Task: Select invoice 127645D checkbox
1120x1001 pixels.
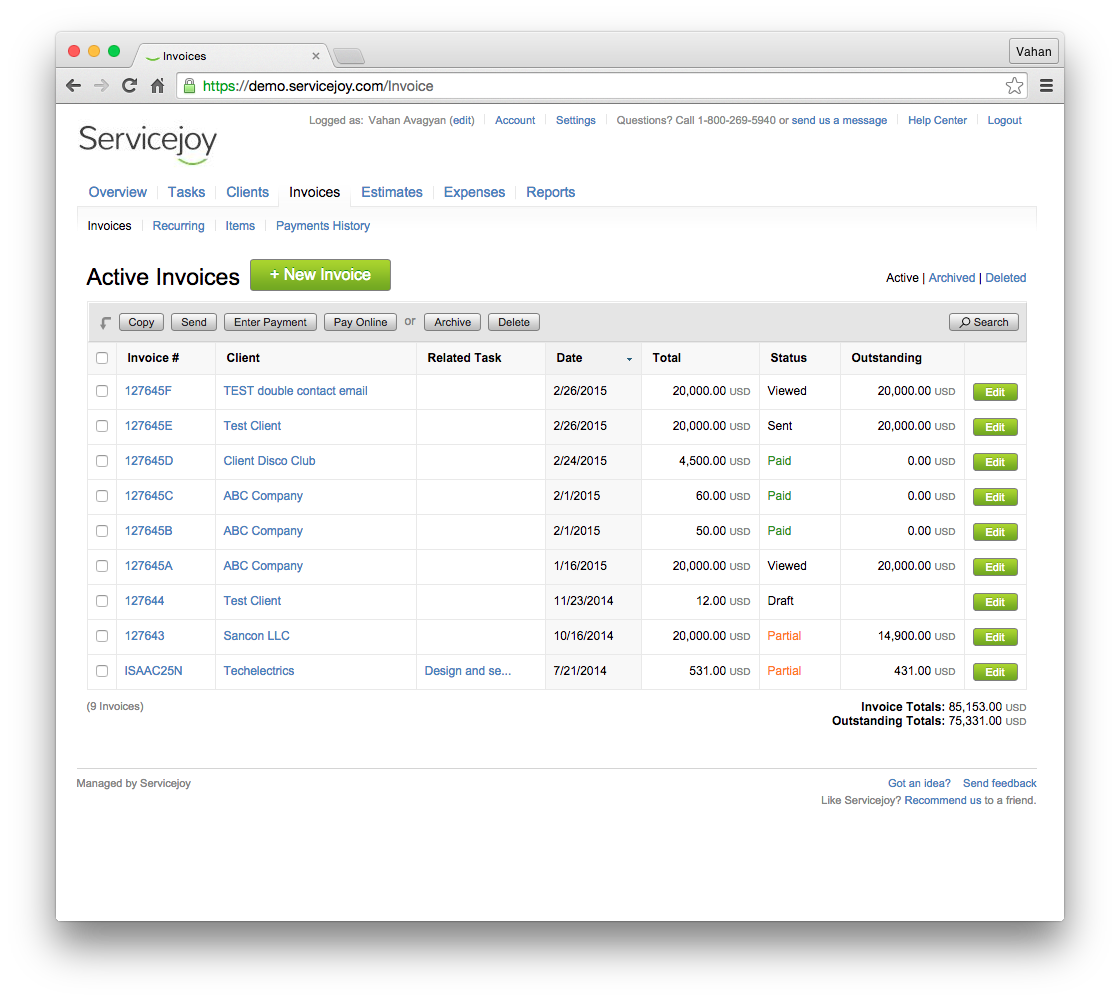Action: [x=102, y=461]
